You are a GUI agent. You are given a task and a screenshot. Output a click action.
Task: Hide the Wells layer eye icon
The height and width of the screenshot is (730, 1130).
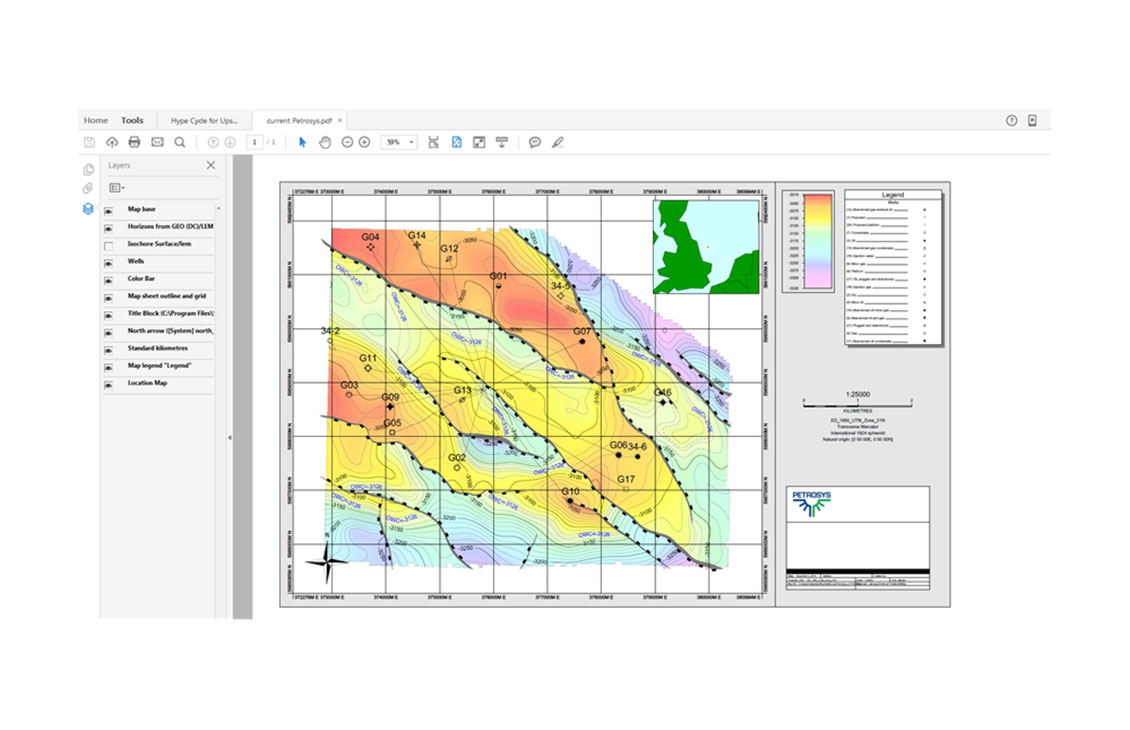pyautogui.click(x=108, y=262)
